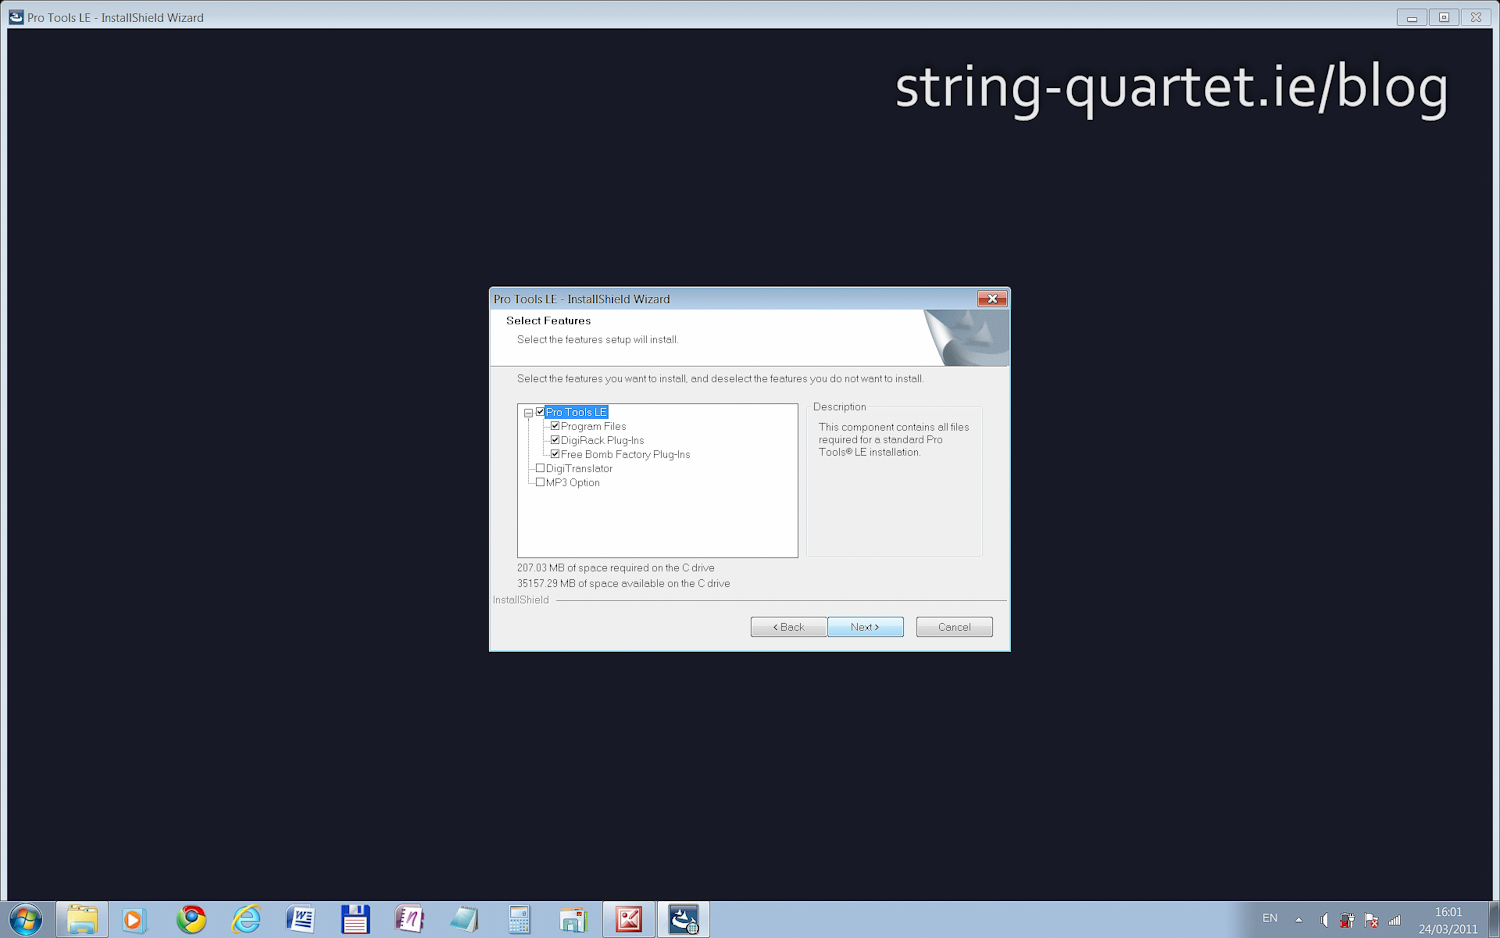Click the red square taskbar icon
Image resolution: width=1500 pixels, height=938 pixels.
(x=628, y=919)
